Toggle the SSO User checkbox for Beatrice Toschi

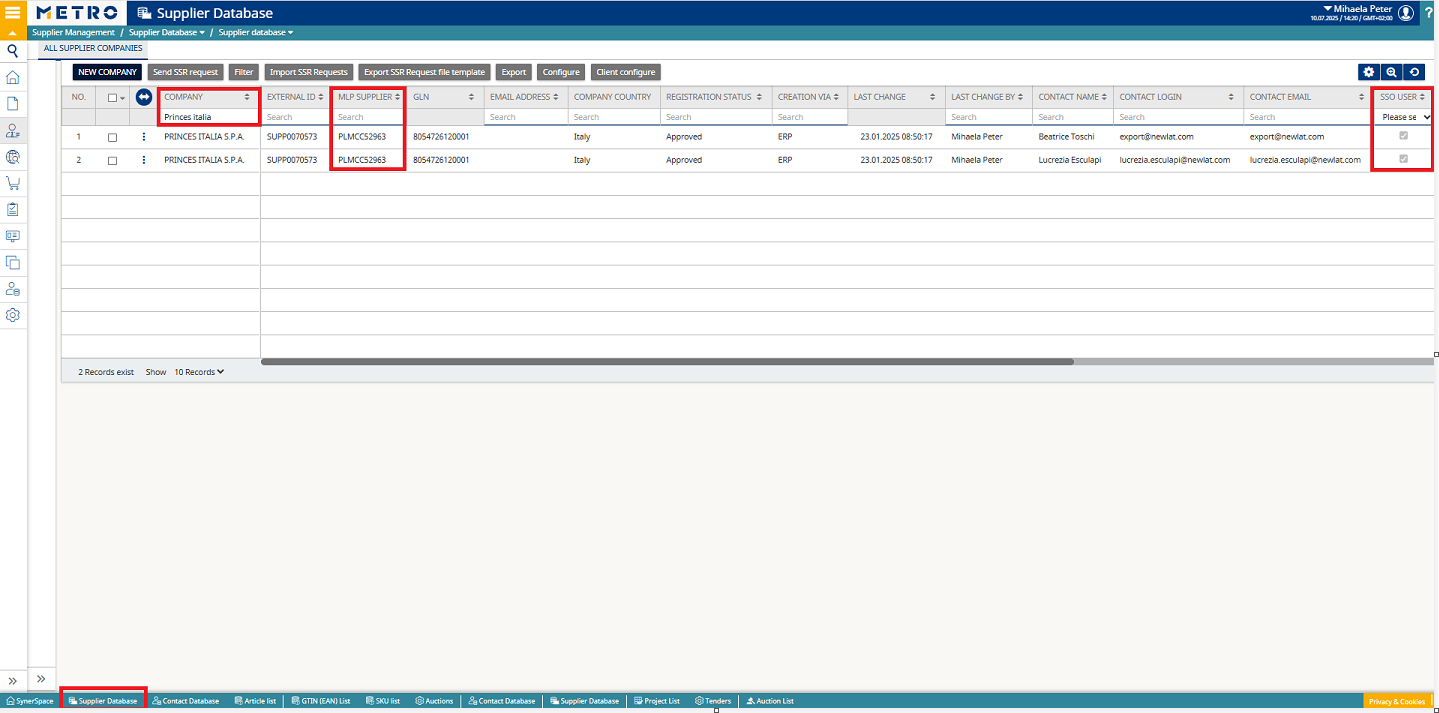[1403, 136]
